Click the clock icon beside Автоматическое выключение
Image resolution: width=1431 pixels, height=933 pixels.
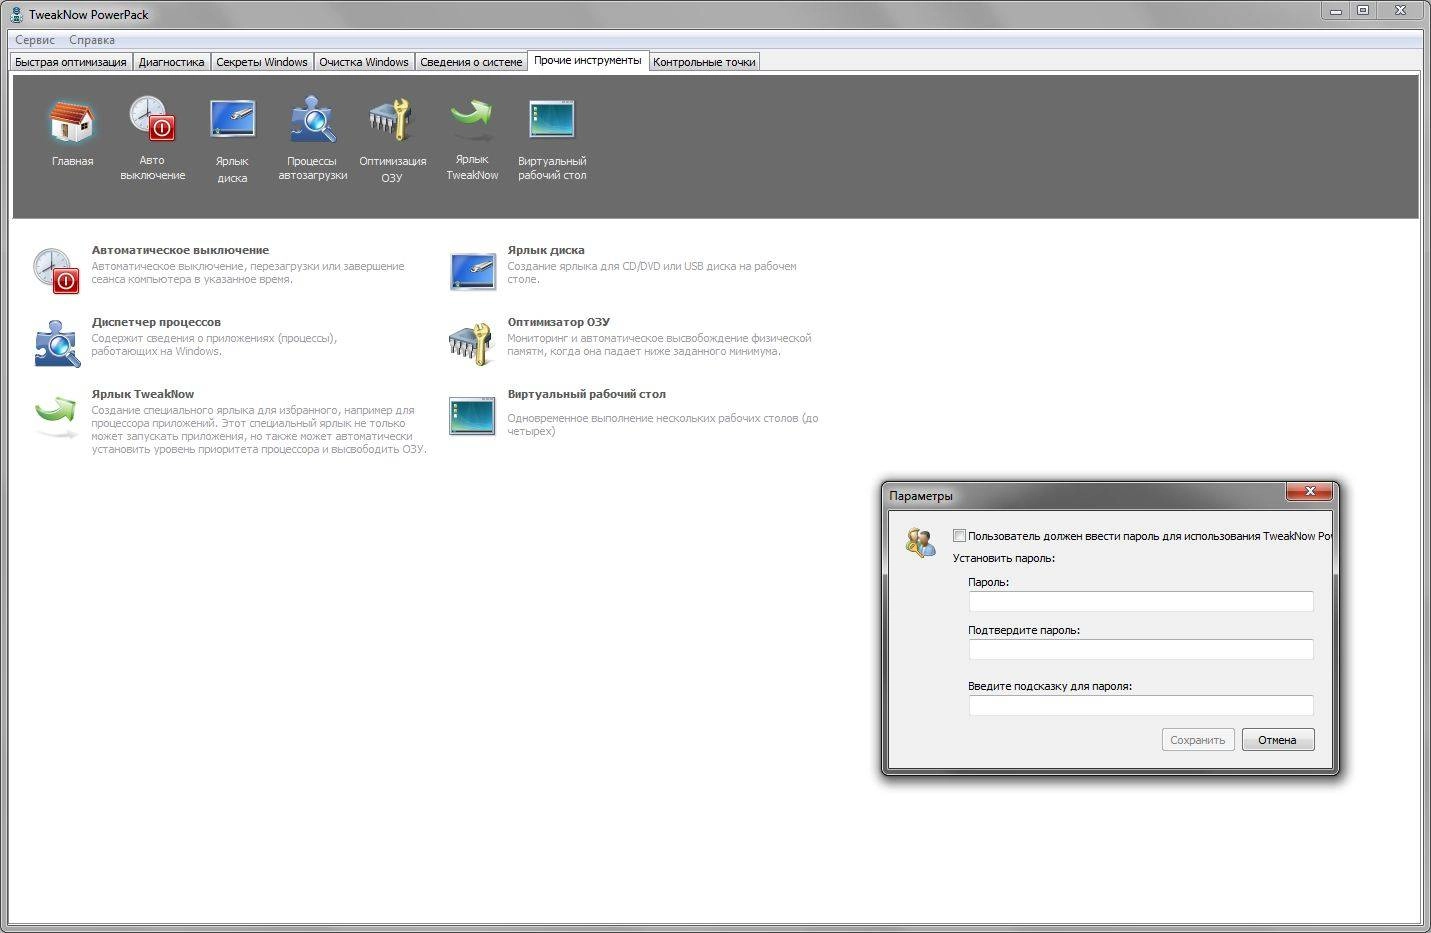tap(56, 270)
